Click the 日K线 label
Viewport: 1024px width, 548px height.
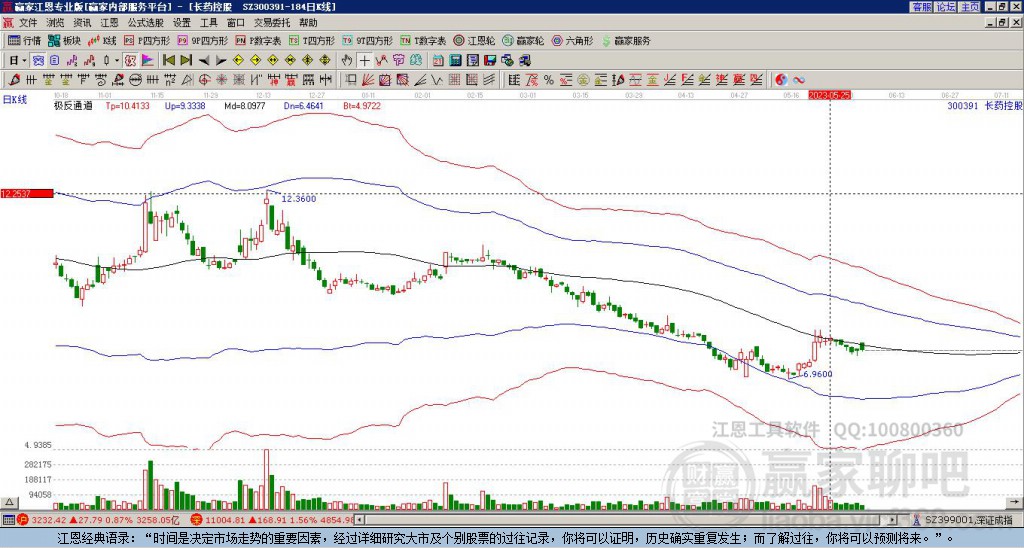(14, 100)
